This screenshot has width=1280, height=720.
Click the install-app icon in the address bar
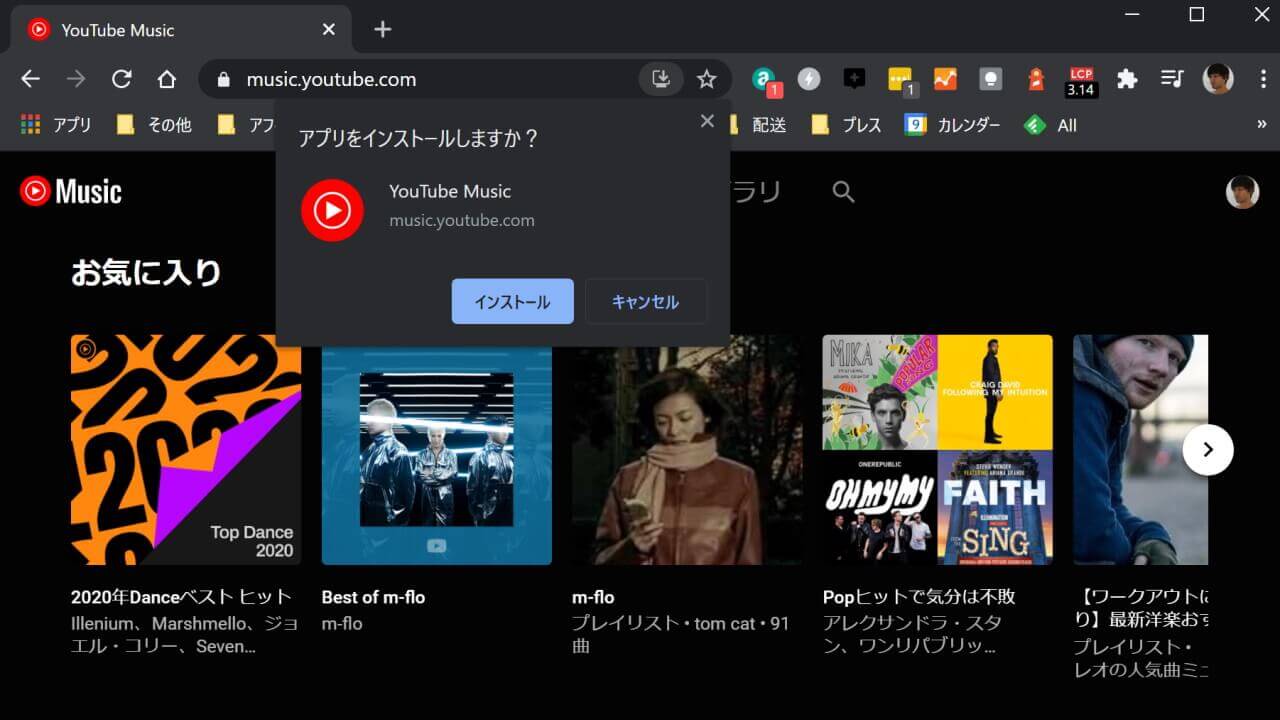pos(660,78)
